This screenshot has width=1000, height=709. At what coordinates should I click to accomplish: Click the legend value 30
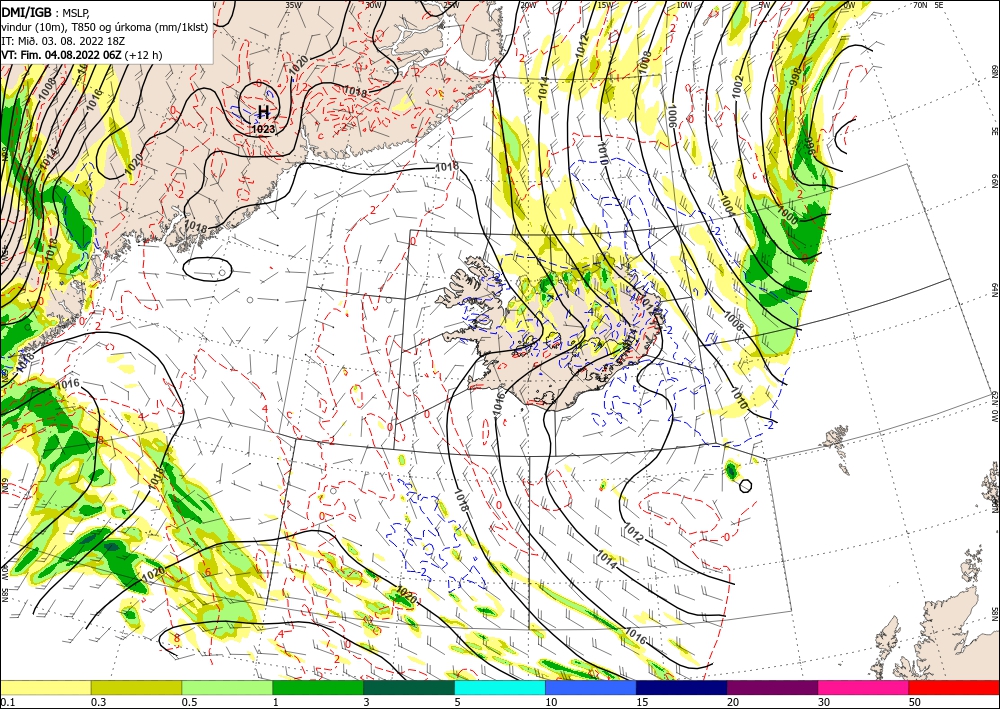tap(824, 702)
